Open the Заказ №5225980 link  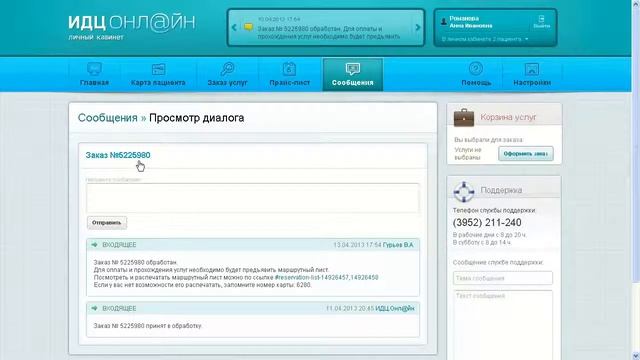[118, 155]
